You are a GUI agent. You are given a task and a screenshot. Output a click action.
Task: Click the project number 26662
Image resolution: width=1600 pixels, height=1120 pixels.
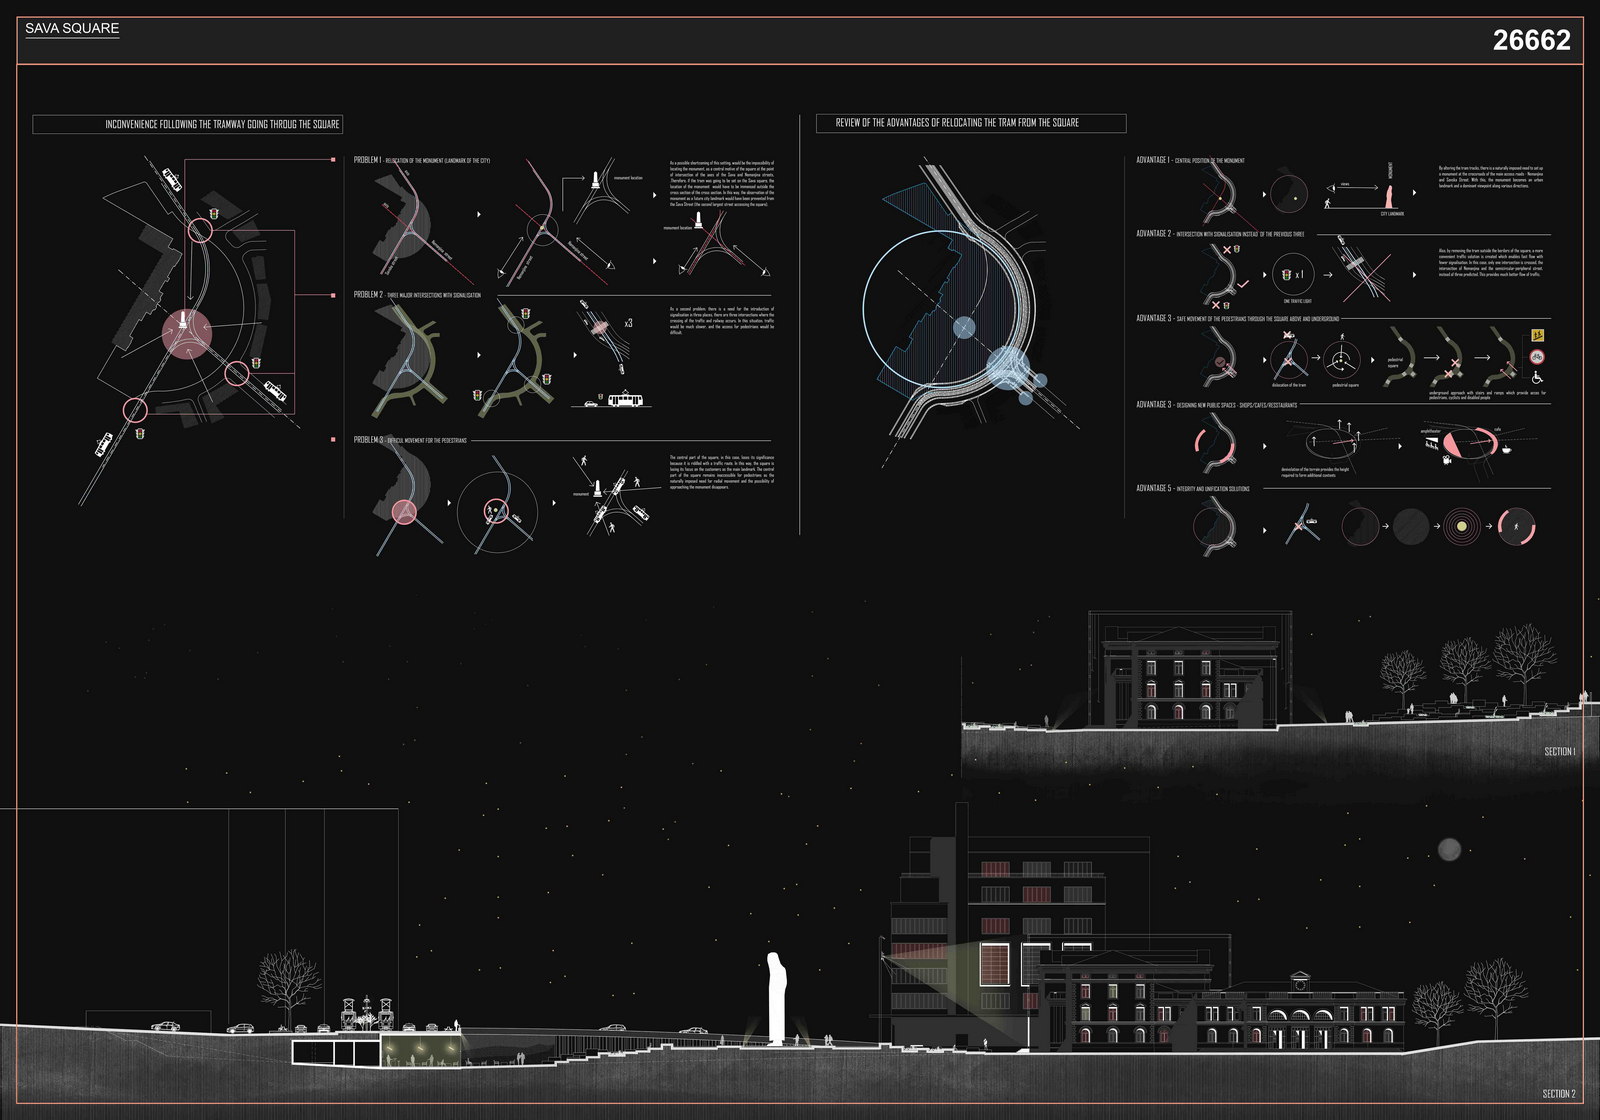point(1531,40)
